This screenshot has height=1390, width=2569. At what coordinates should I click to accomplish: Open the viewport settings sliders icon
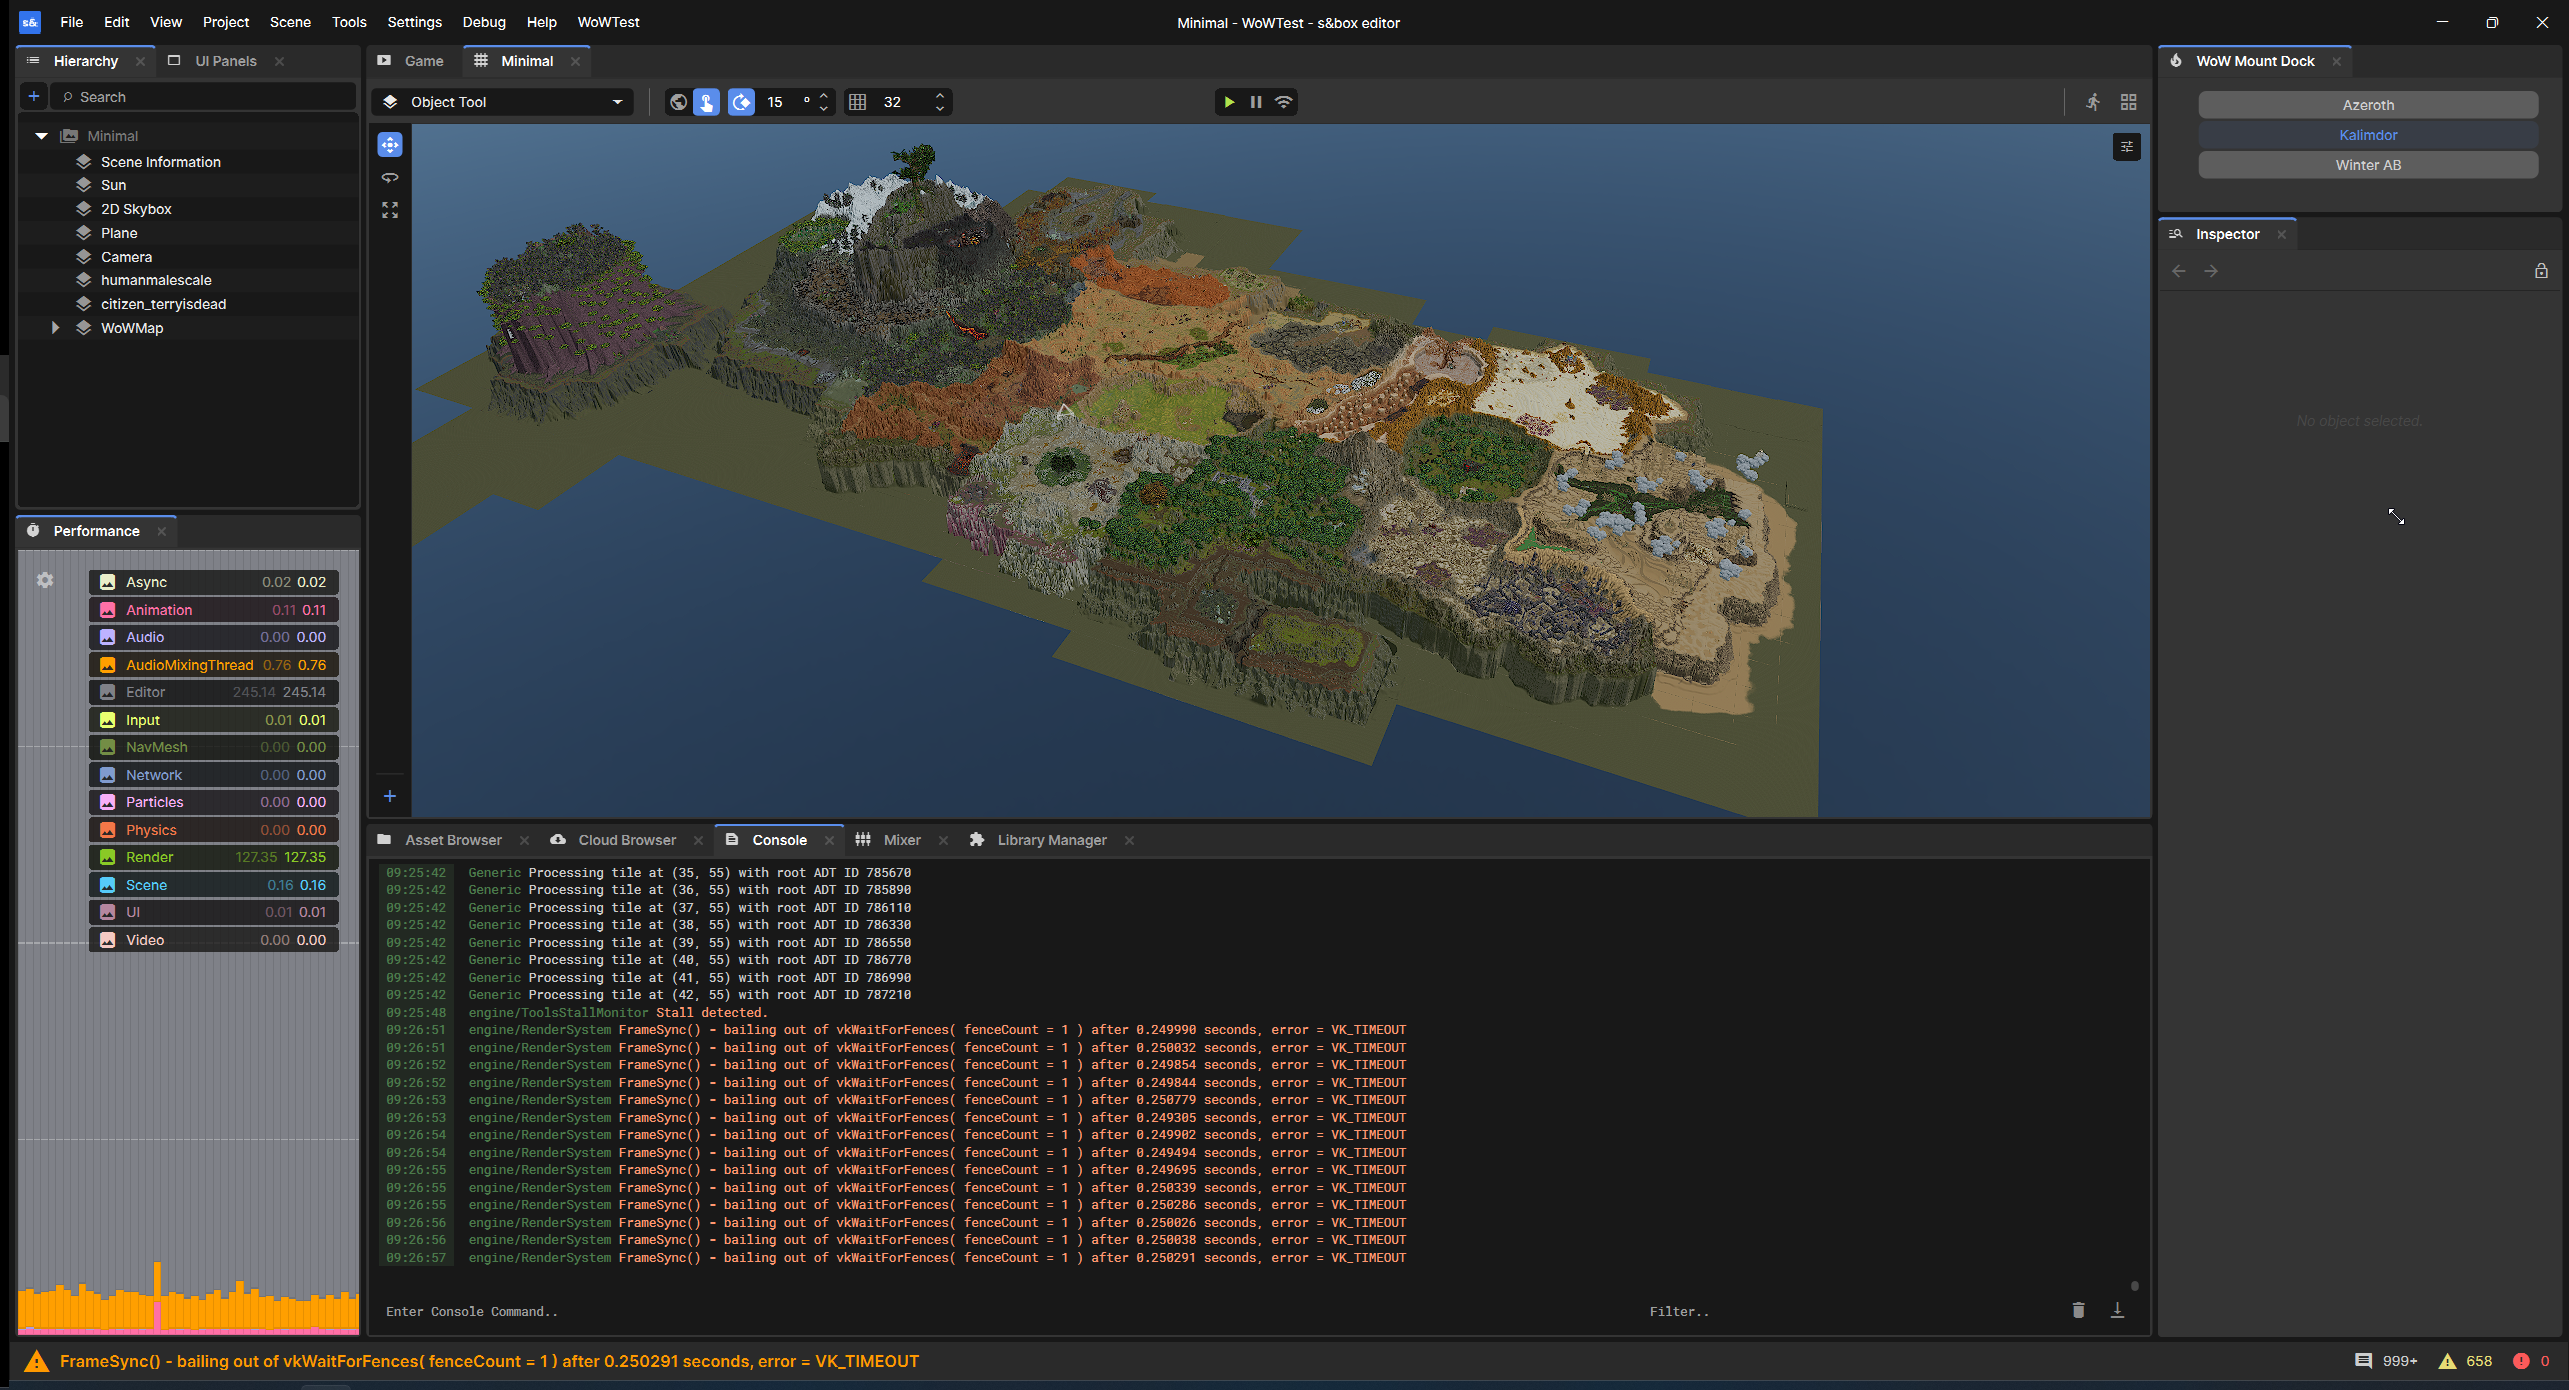click(2126, 147)
